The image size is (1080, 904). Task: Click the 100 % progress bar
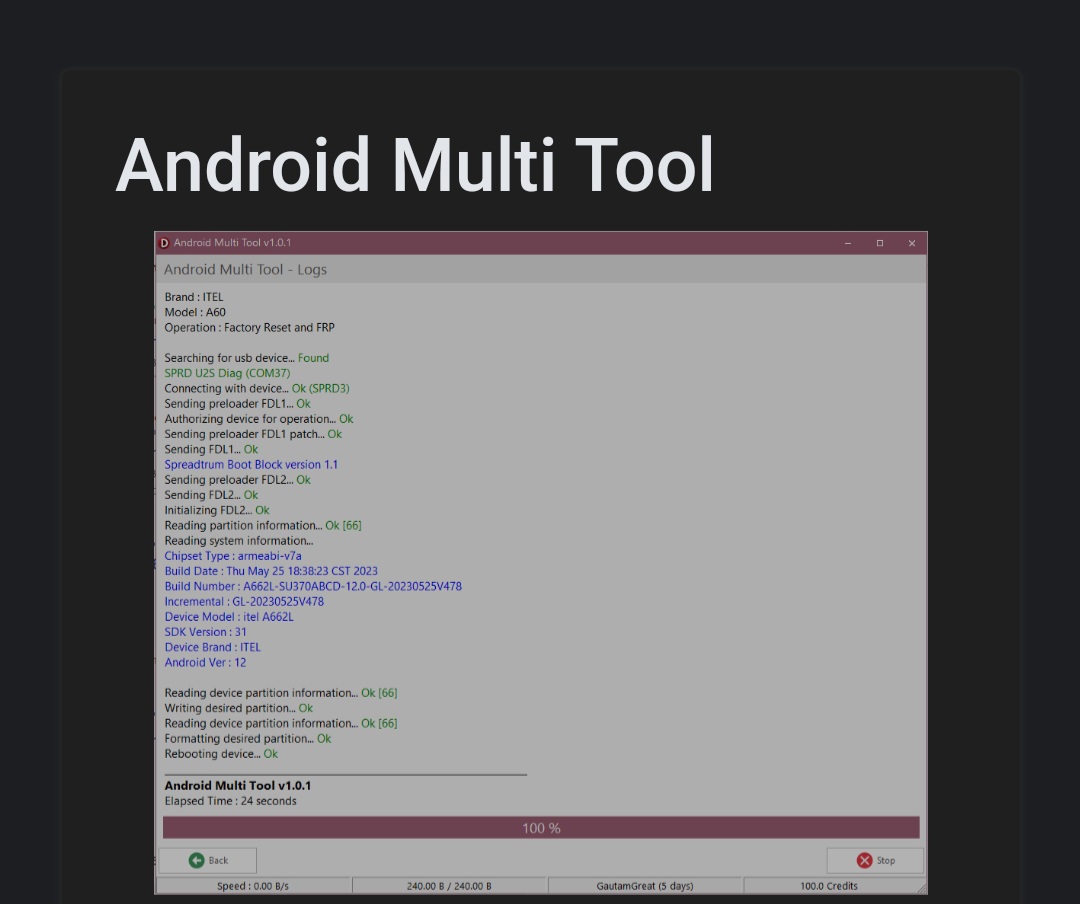(x=541, y=828)
